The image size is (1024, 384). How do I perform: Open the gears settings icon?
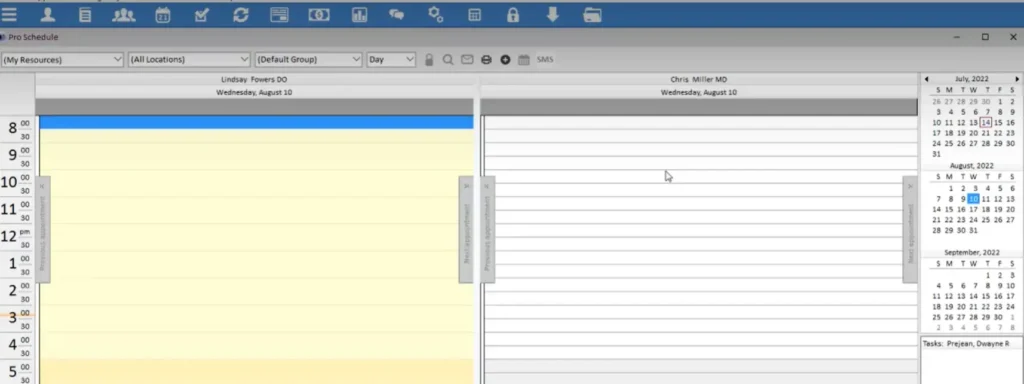pos(436,14)
